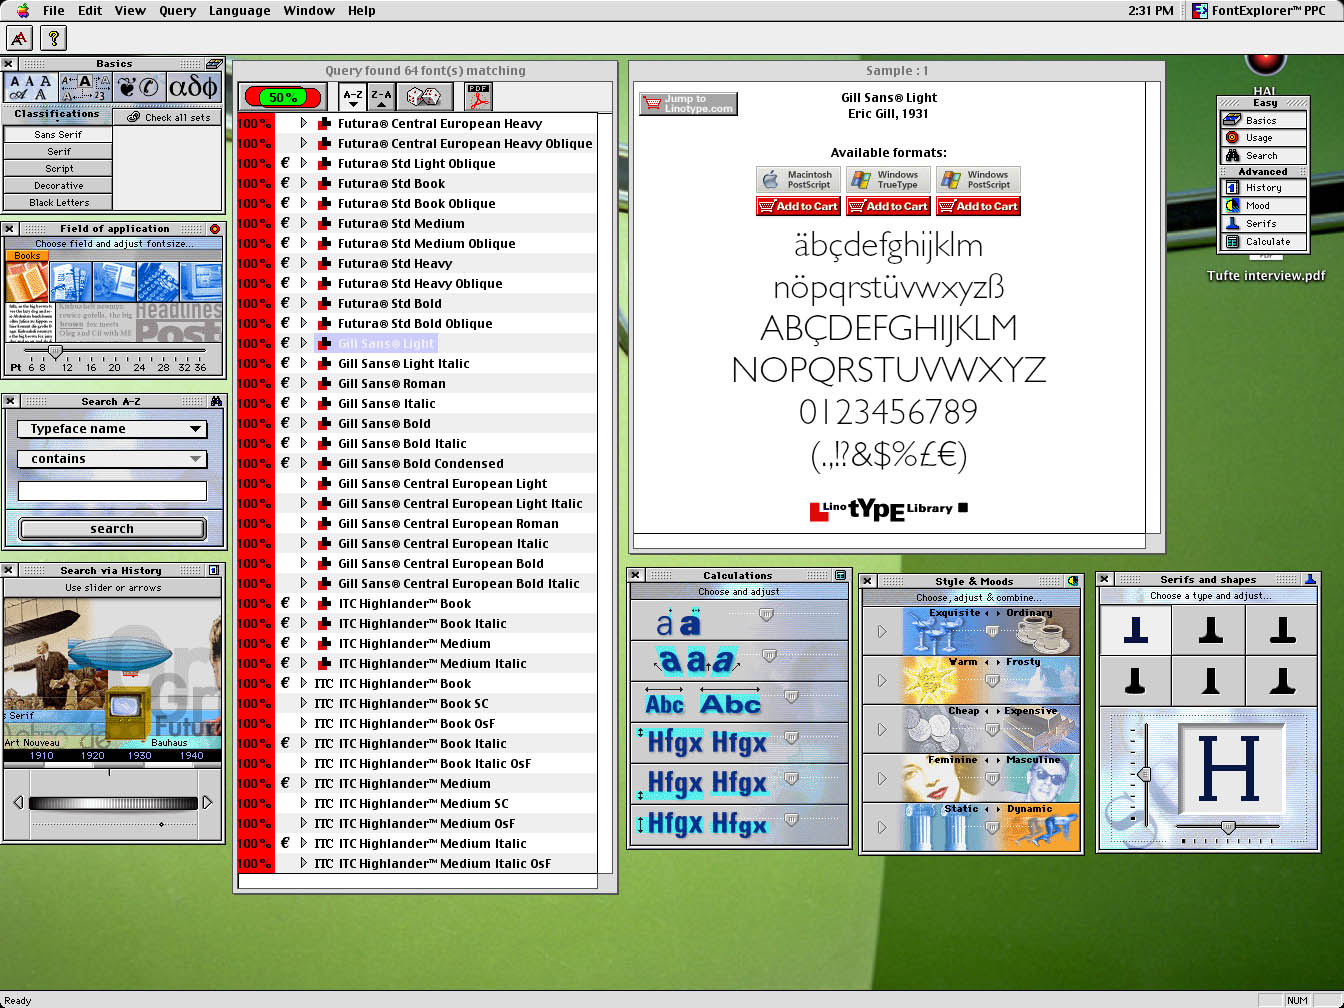Sort the font list Z-A
Viewport: 1344px width, 1008px height.
click(381, 97)
